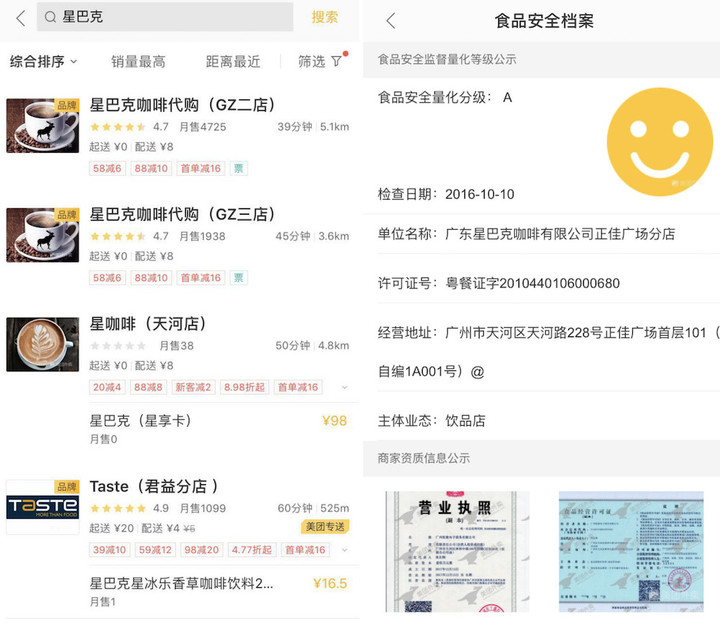Tap the ¥16.5 price
The width and height of the screenshot is (720, 624).
[x=330, y=584]
